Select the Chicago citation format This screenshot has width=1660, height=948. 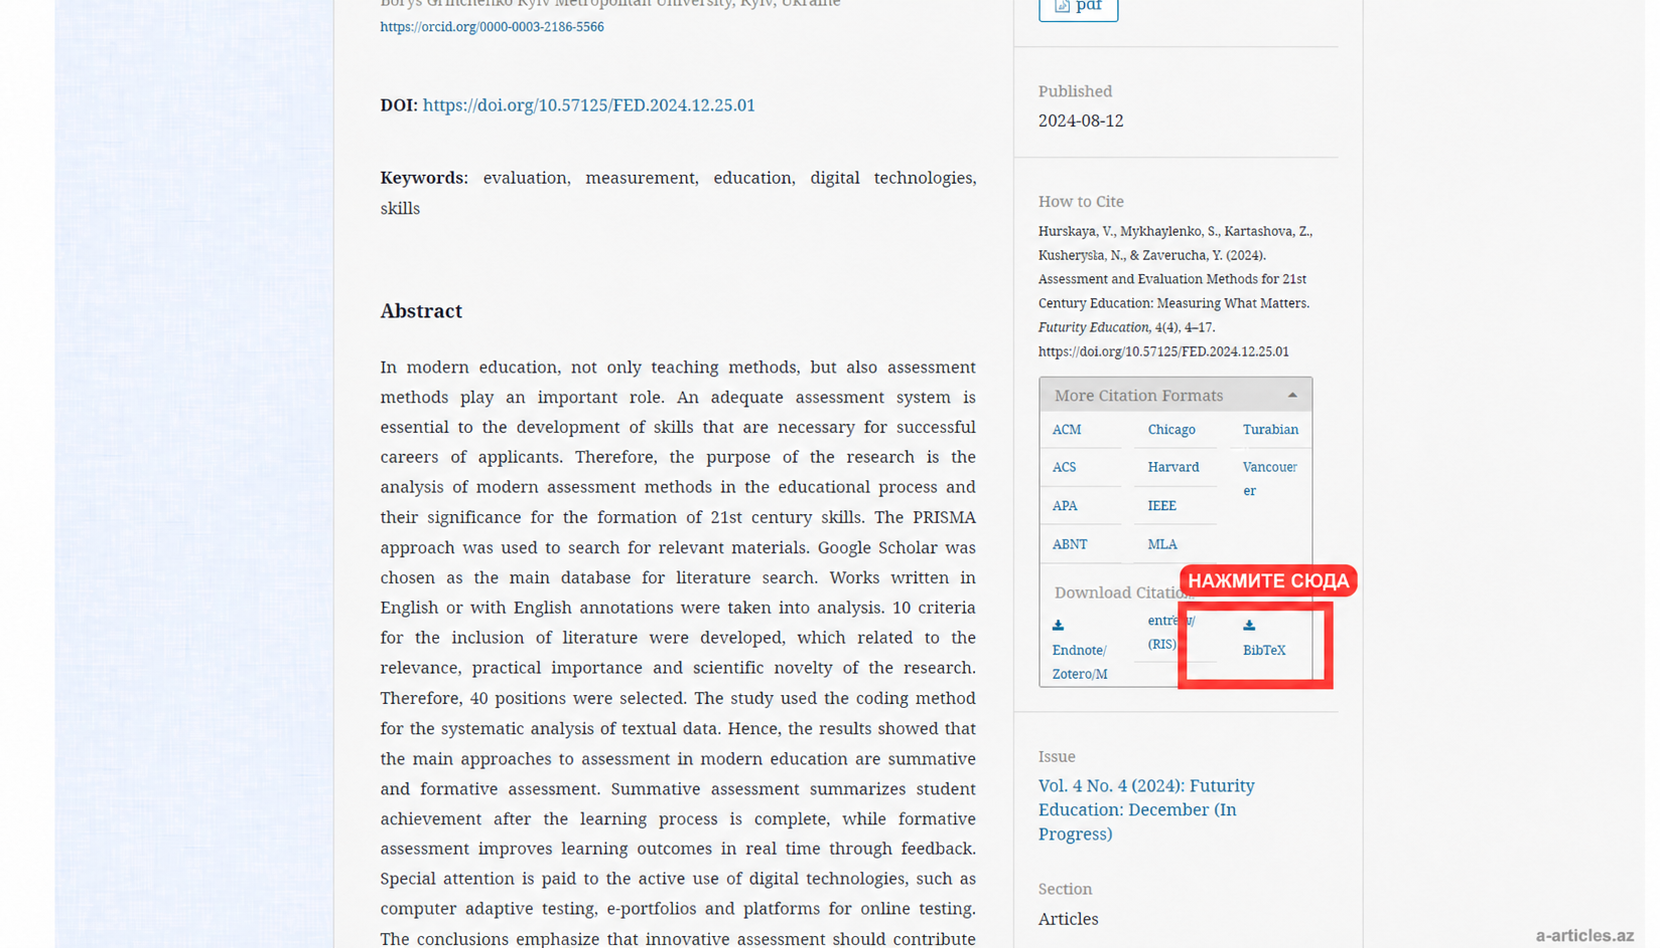[x=1171, y=429]
